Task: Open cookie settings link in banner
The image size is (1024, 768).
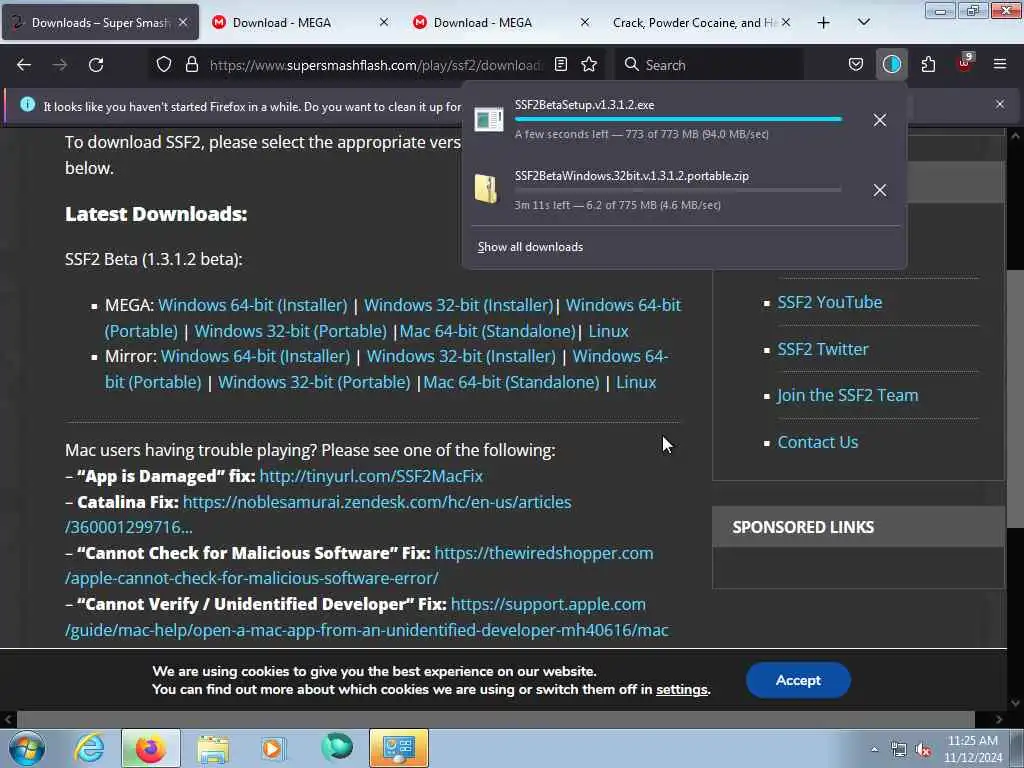Action: tap(682, 690)
